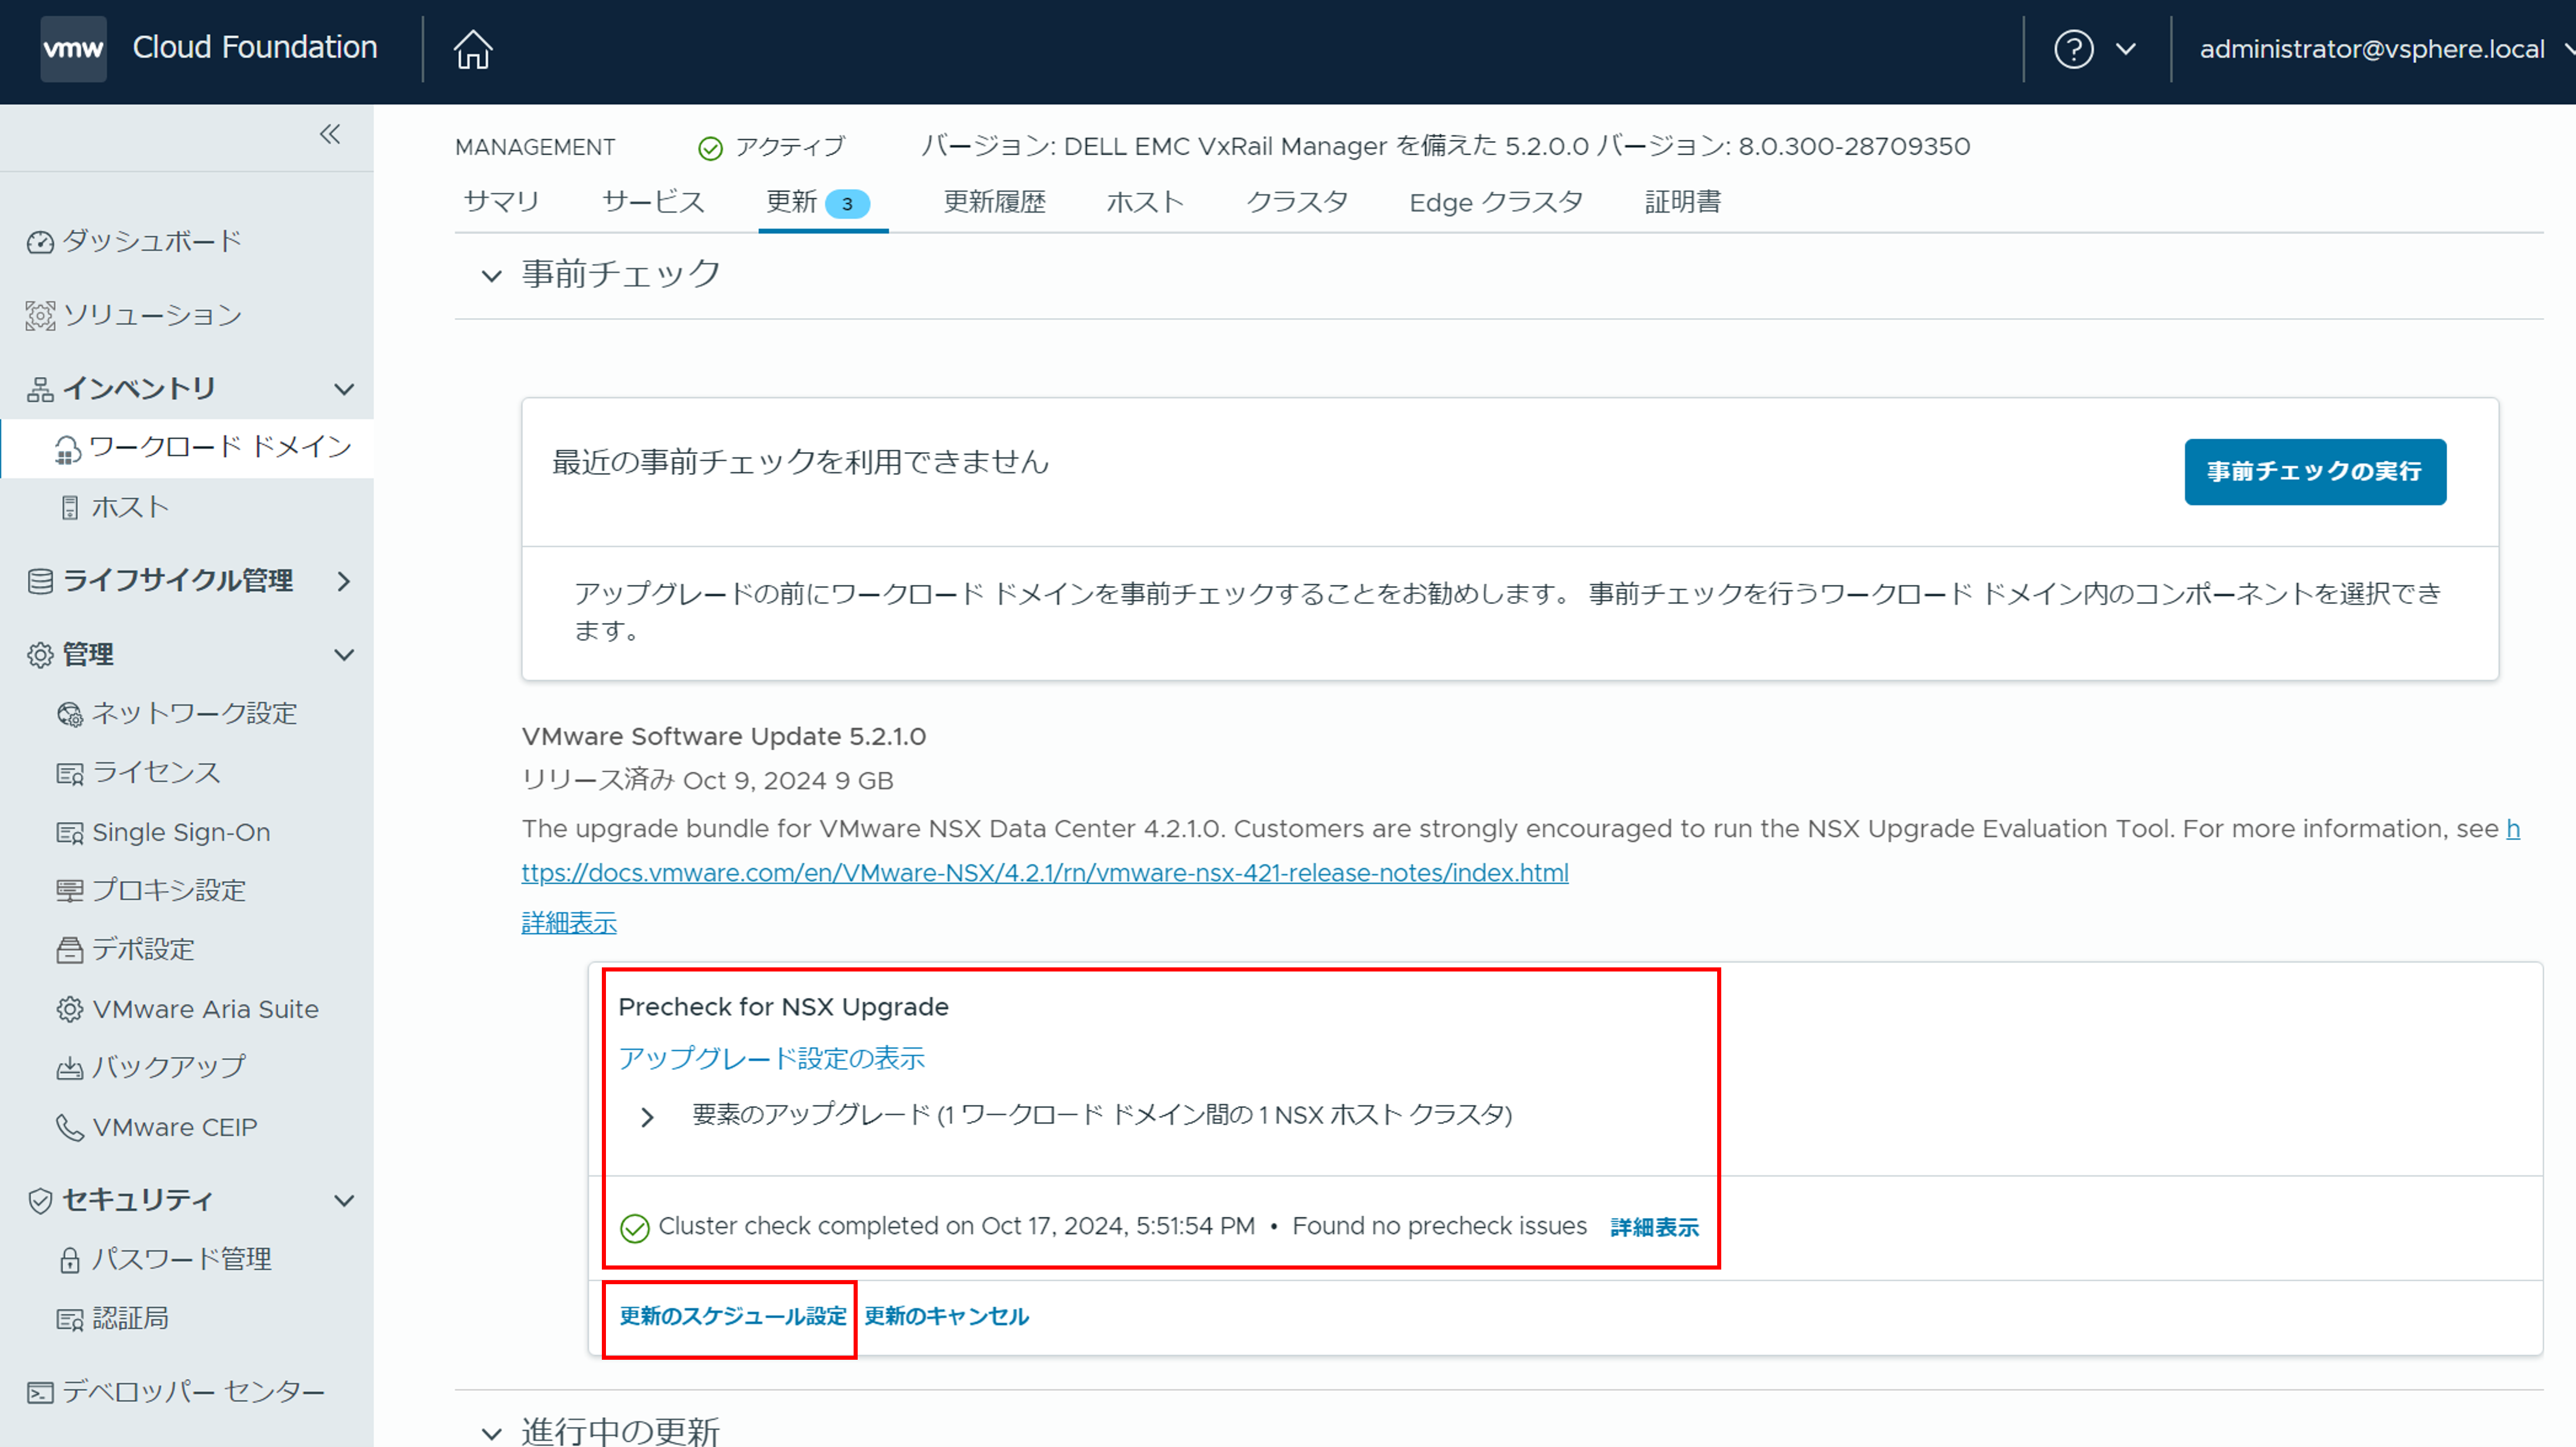Click the Cloud Foundation title text
The width and height of the screenshot is (2576, 1447).
point(255,48)
